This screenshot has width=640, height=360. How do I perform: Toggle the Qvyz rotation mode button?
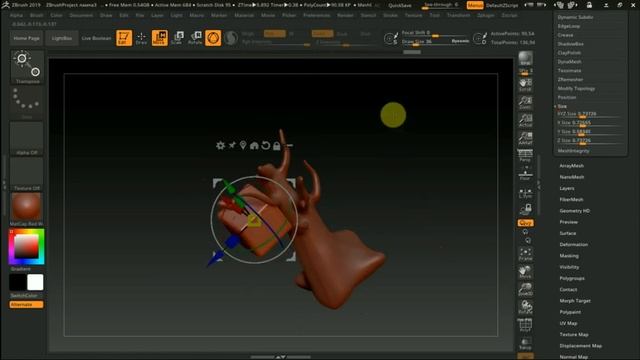click(x=525, y=223)
